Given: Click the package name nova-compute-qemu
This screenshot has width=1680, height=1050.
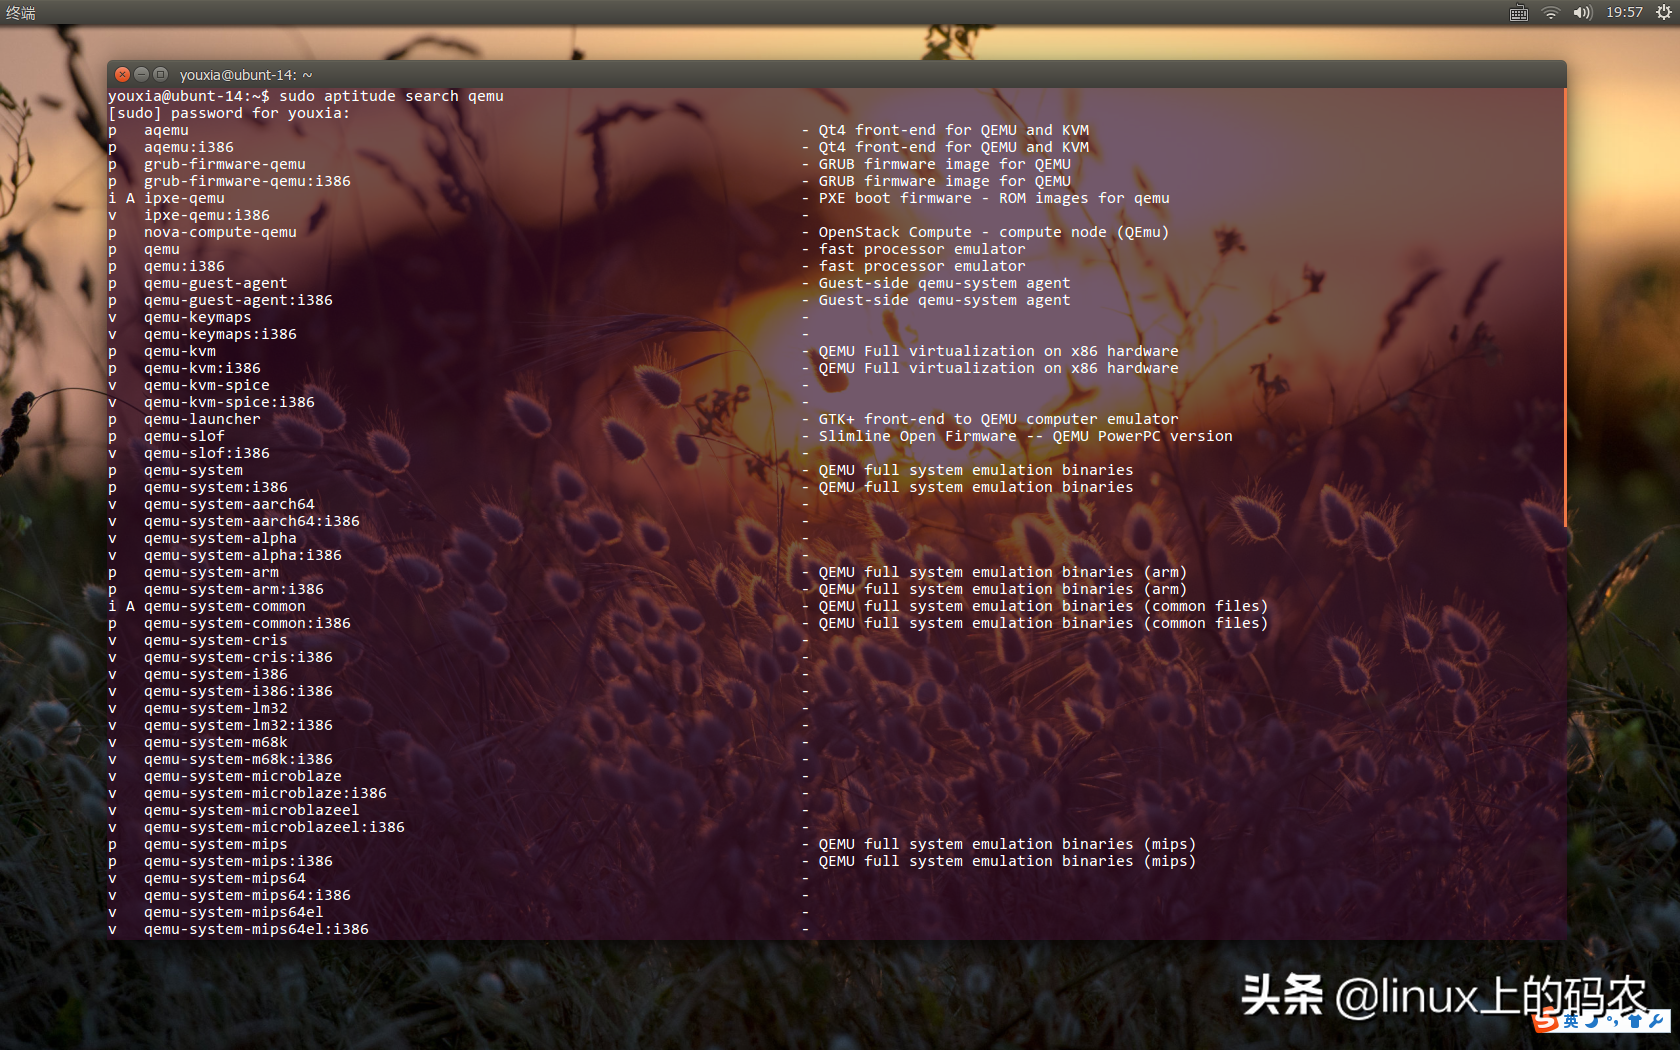Looking at the screenshot, I should (x=220, y=232).
